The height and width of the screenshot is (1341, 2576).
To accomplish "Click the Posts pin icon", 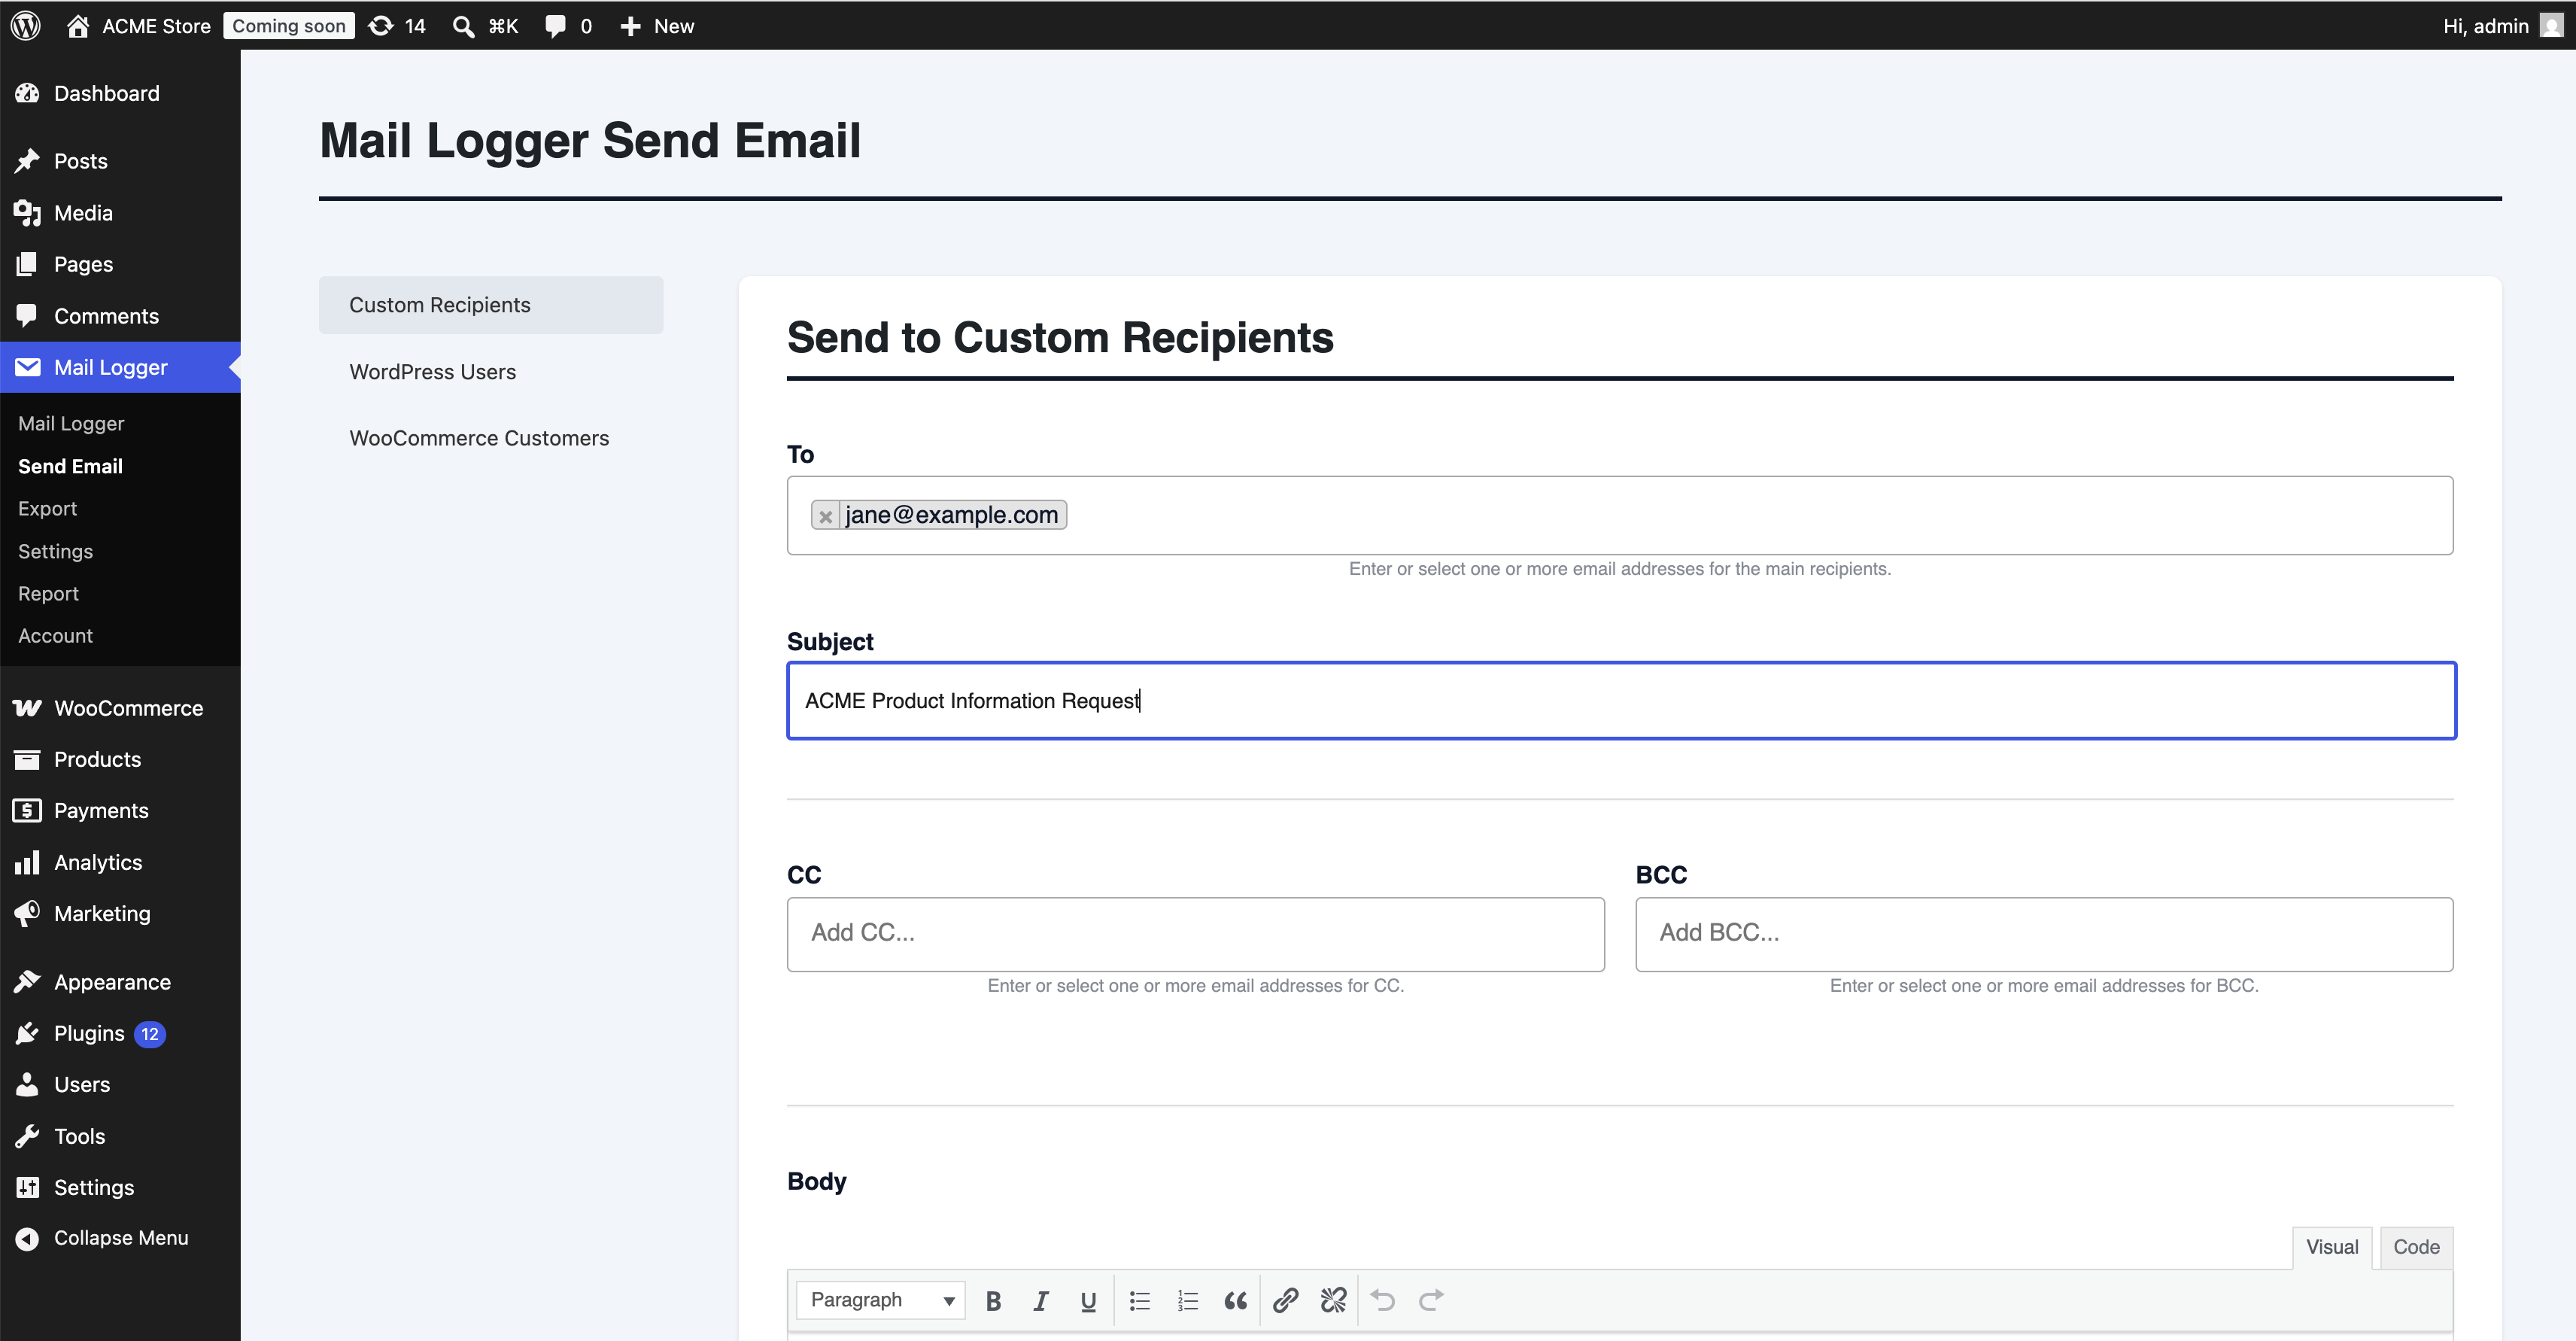I will (27, 161).
